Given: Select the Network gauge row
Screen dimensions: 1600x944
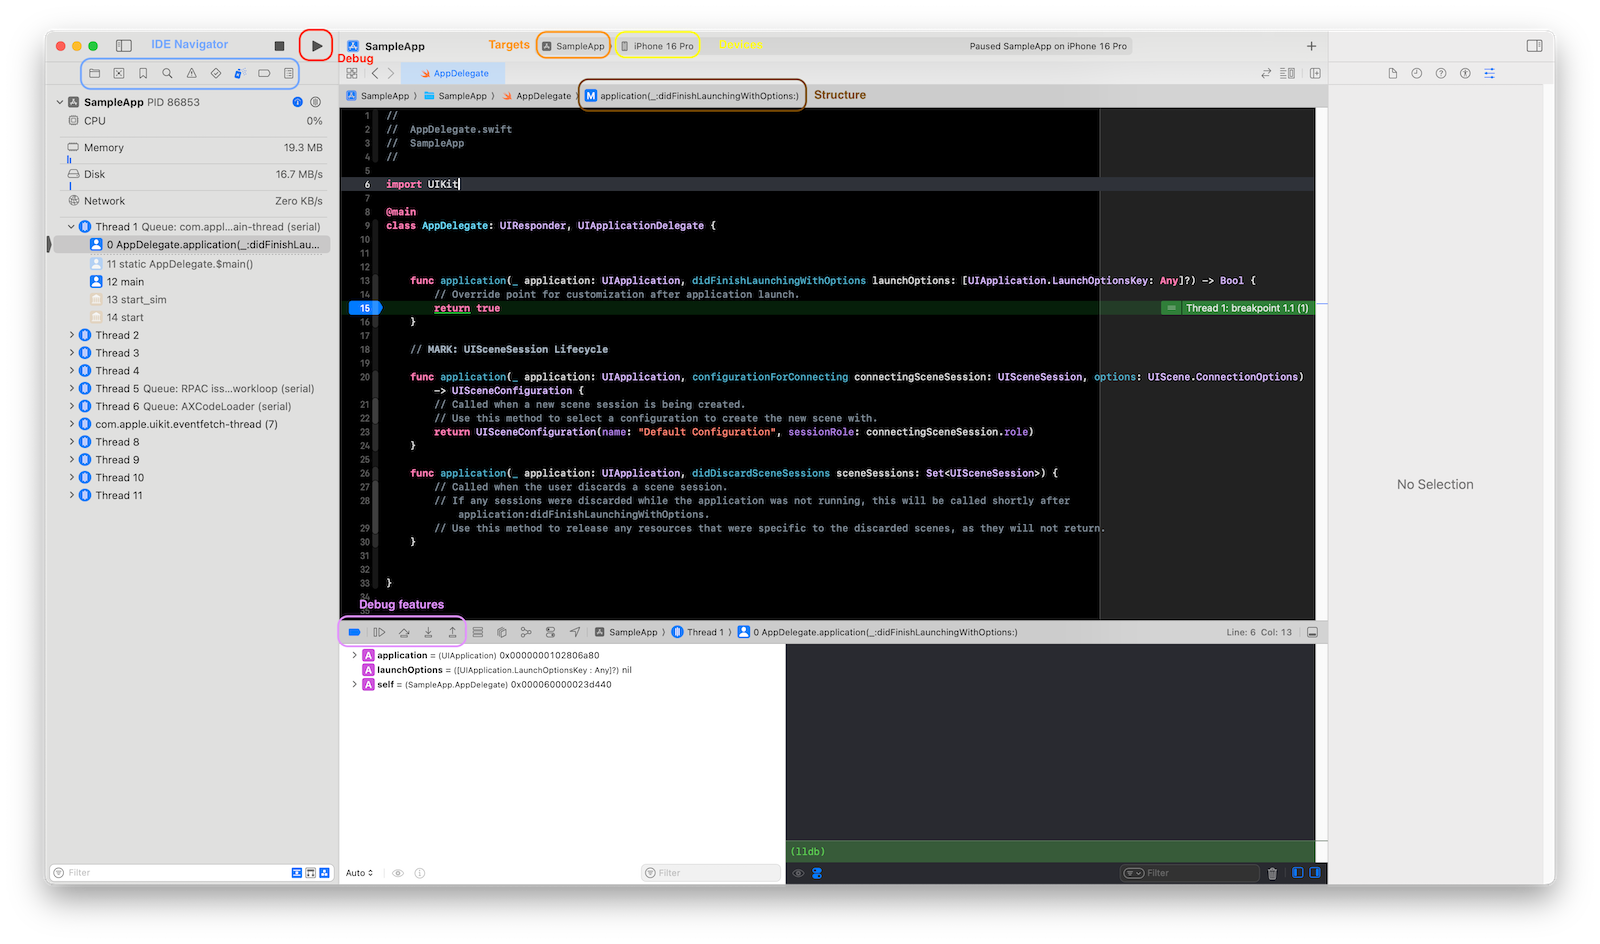Looking at the screenshot, I should point(194,201).
